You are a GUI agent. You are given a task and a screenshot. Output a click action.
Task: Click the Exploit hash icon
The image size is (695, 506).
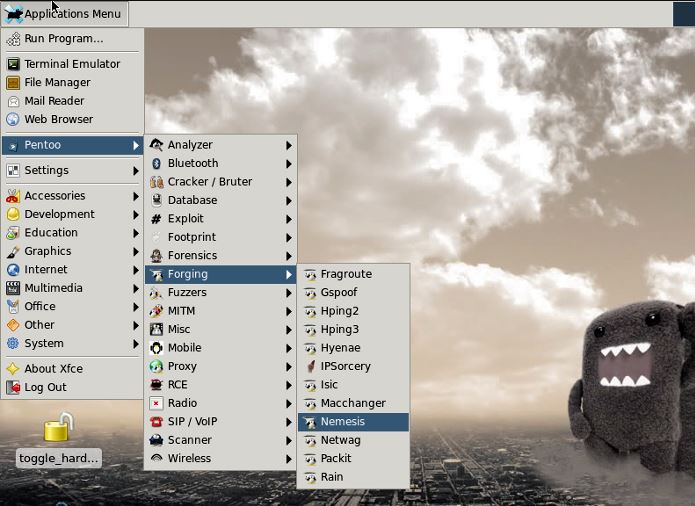pyautogui.click(x=156, y=219)
